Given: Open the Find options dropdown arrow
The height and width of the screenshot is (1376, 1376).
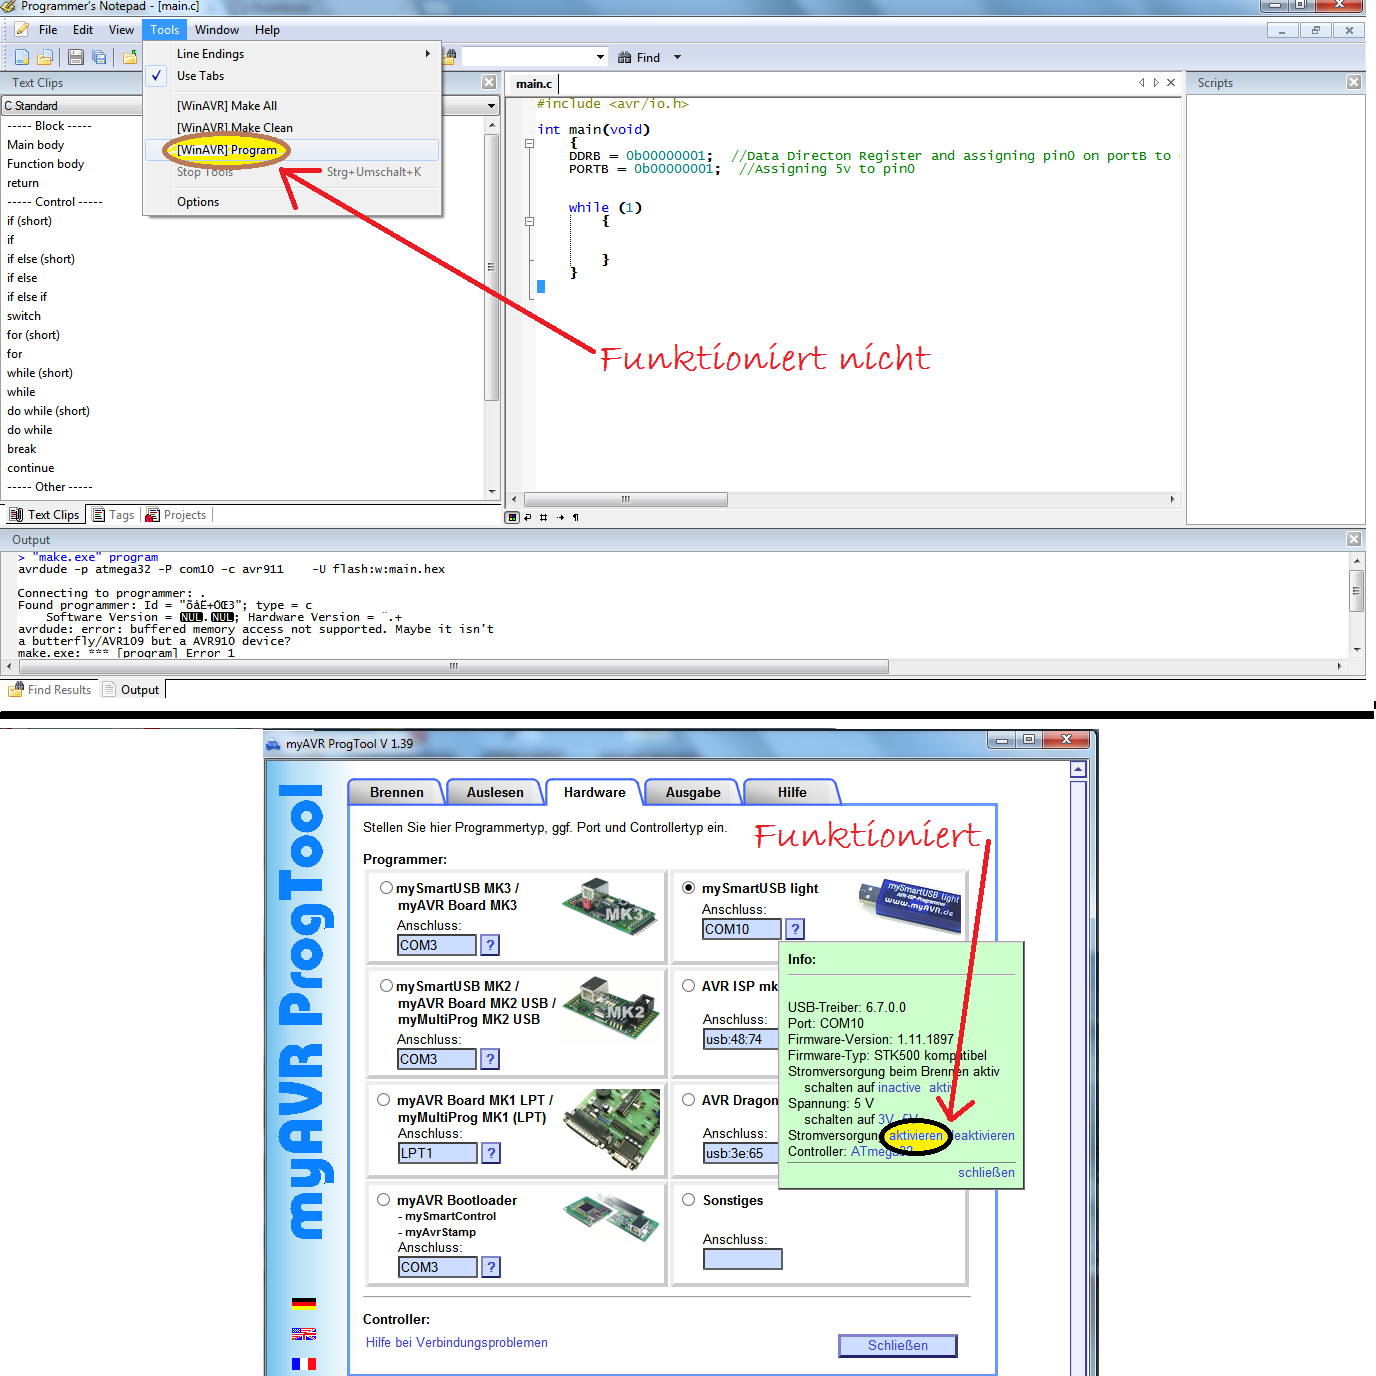Looking at the screenshot, I should [677, 57].
